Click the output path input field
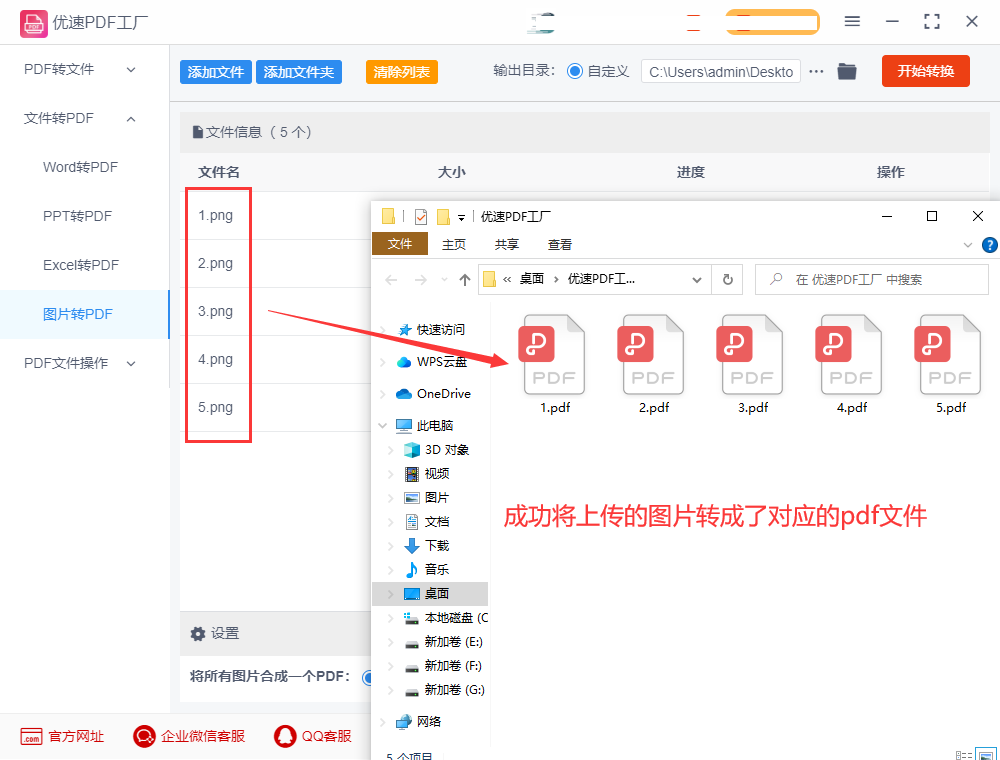This screenshot has height=760, width=1000. click(x=721, y=71)
